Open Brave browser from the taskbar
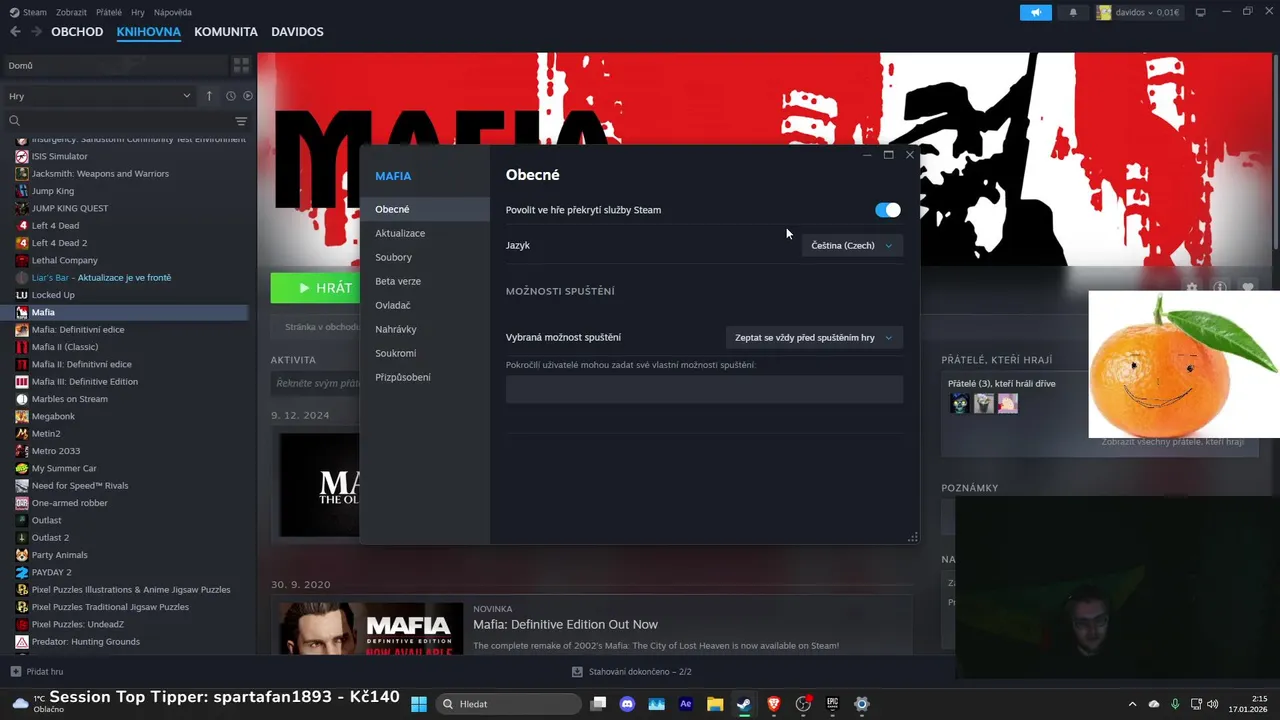Screen dimensions: 1280x720 pos(773,704)
